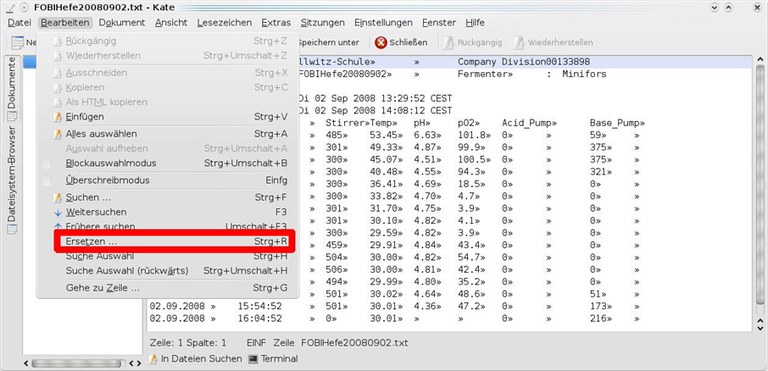Open the Lesezeichen menu

pyautogui.click(x=224, y=23)
